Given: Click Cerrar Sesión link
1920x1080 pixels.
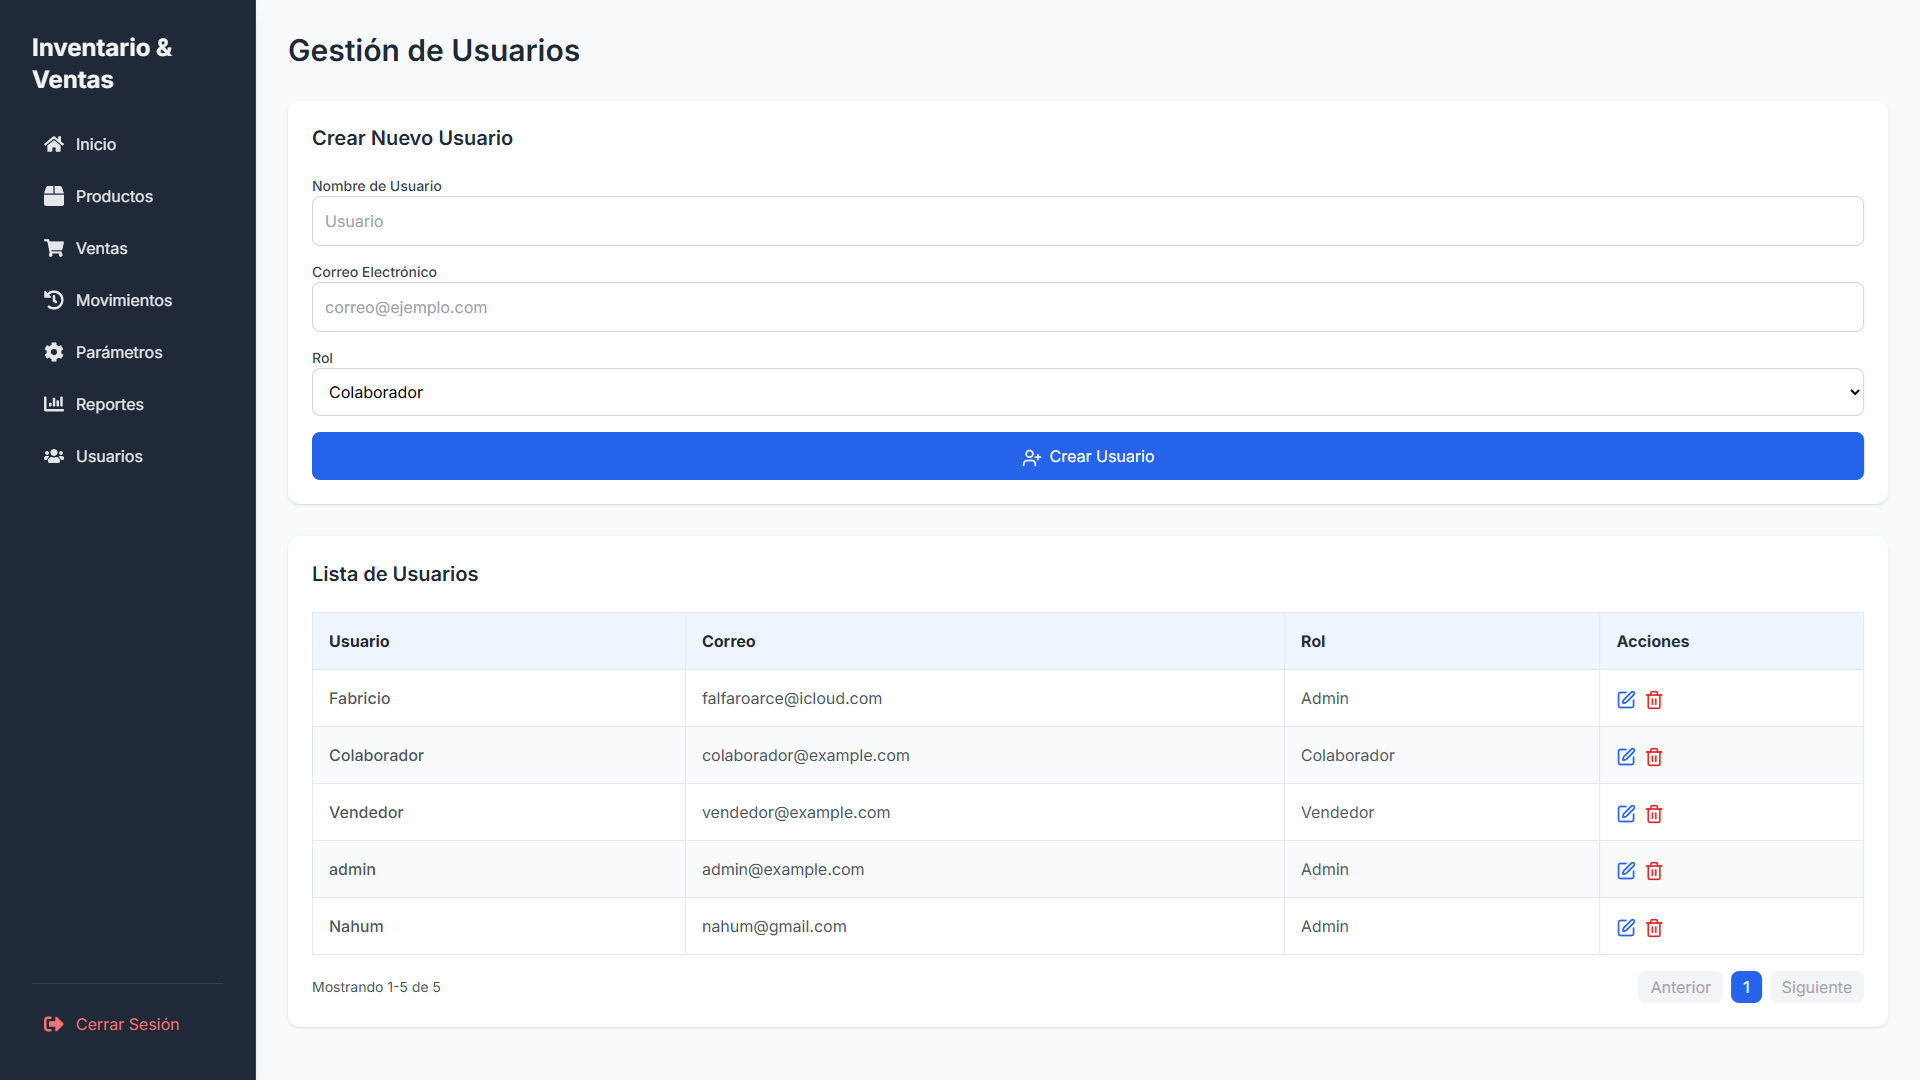Looking at the screenshot, I should (x=127, y=1024).
